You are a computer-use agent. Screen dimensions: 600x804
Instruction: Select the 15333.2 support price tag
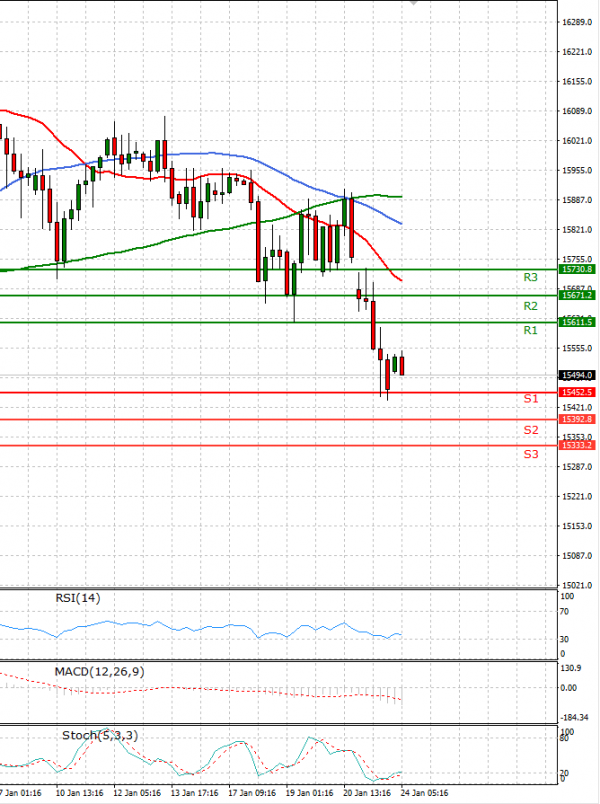coord(577,445)
